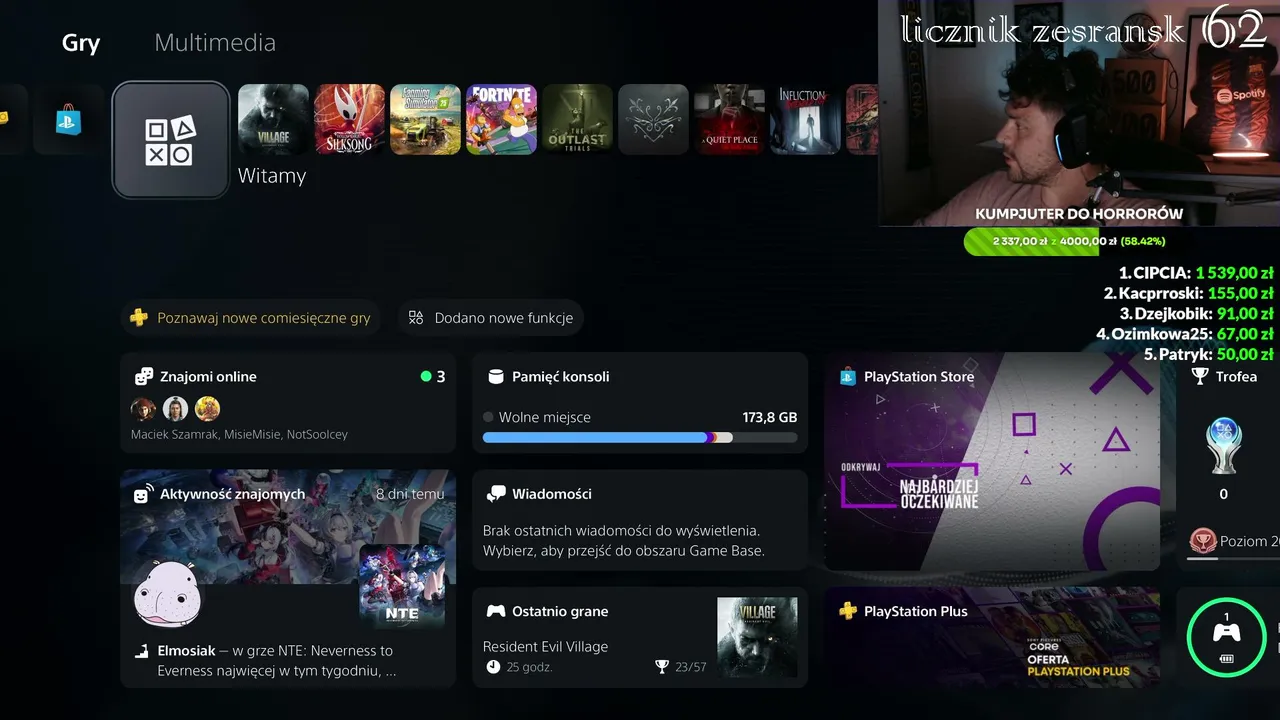Screen dimensions: 1280x720
Task: Select the highlighted Witamy home tile
Action: point(171,140)
